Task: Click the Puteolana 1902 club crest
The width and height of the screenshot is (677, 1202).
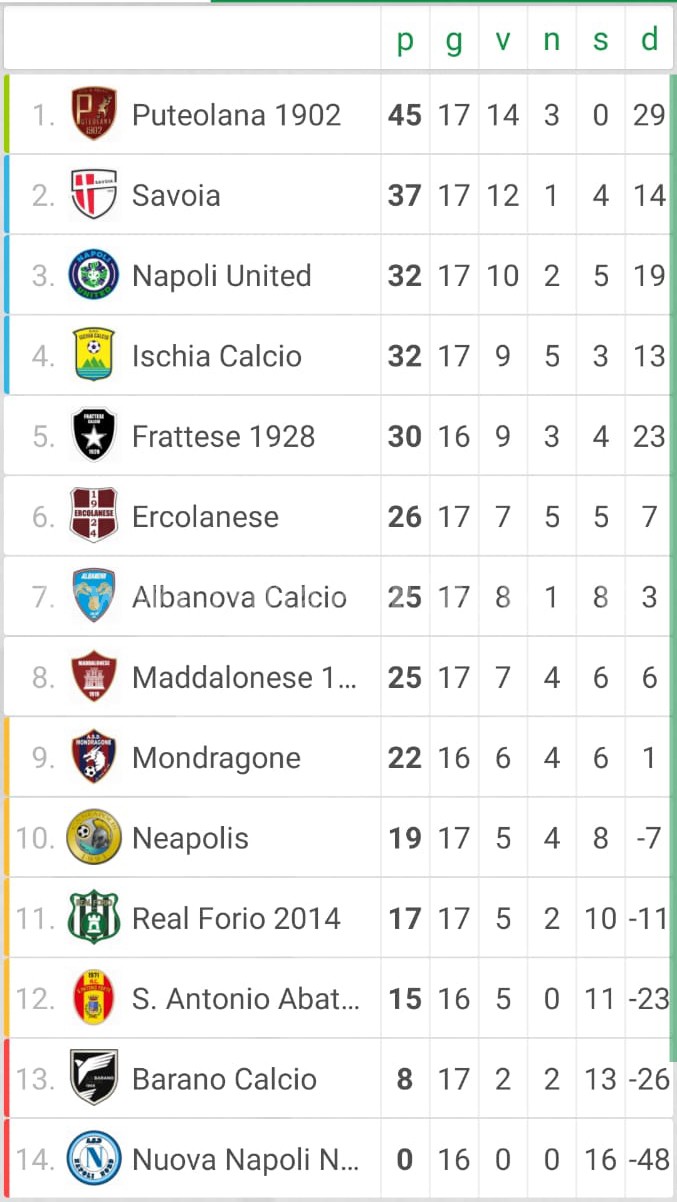Action: coord(94,114)
